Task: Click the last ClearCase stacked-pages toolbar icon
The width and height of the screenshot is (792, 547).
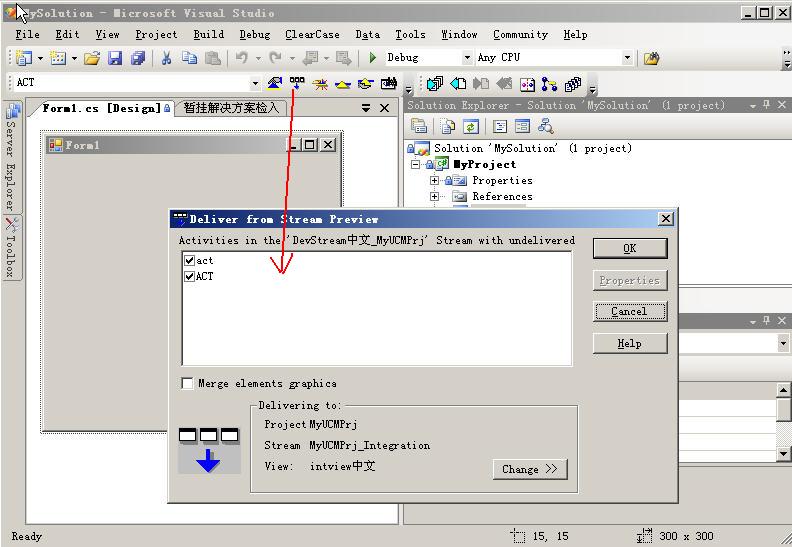Action: coord(573,84)
